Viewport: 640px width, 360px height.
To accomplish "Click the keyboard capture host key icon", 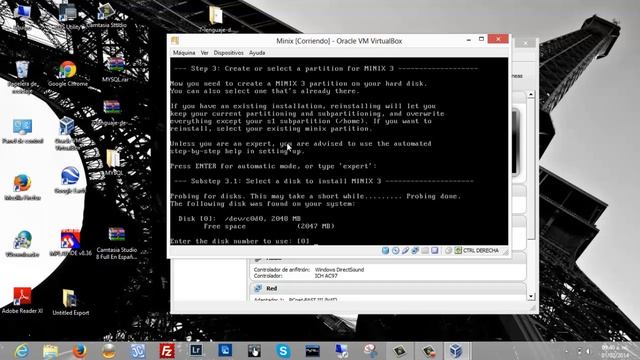I will 458,251.
